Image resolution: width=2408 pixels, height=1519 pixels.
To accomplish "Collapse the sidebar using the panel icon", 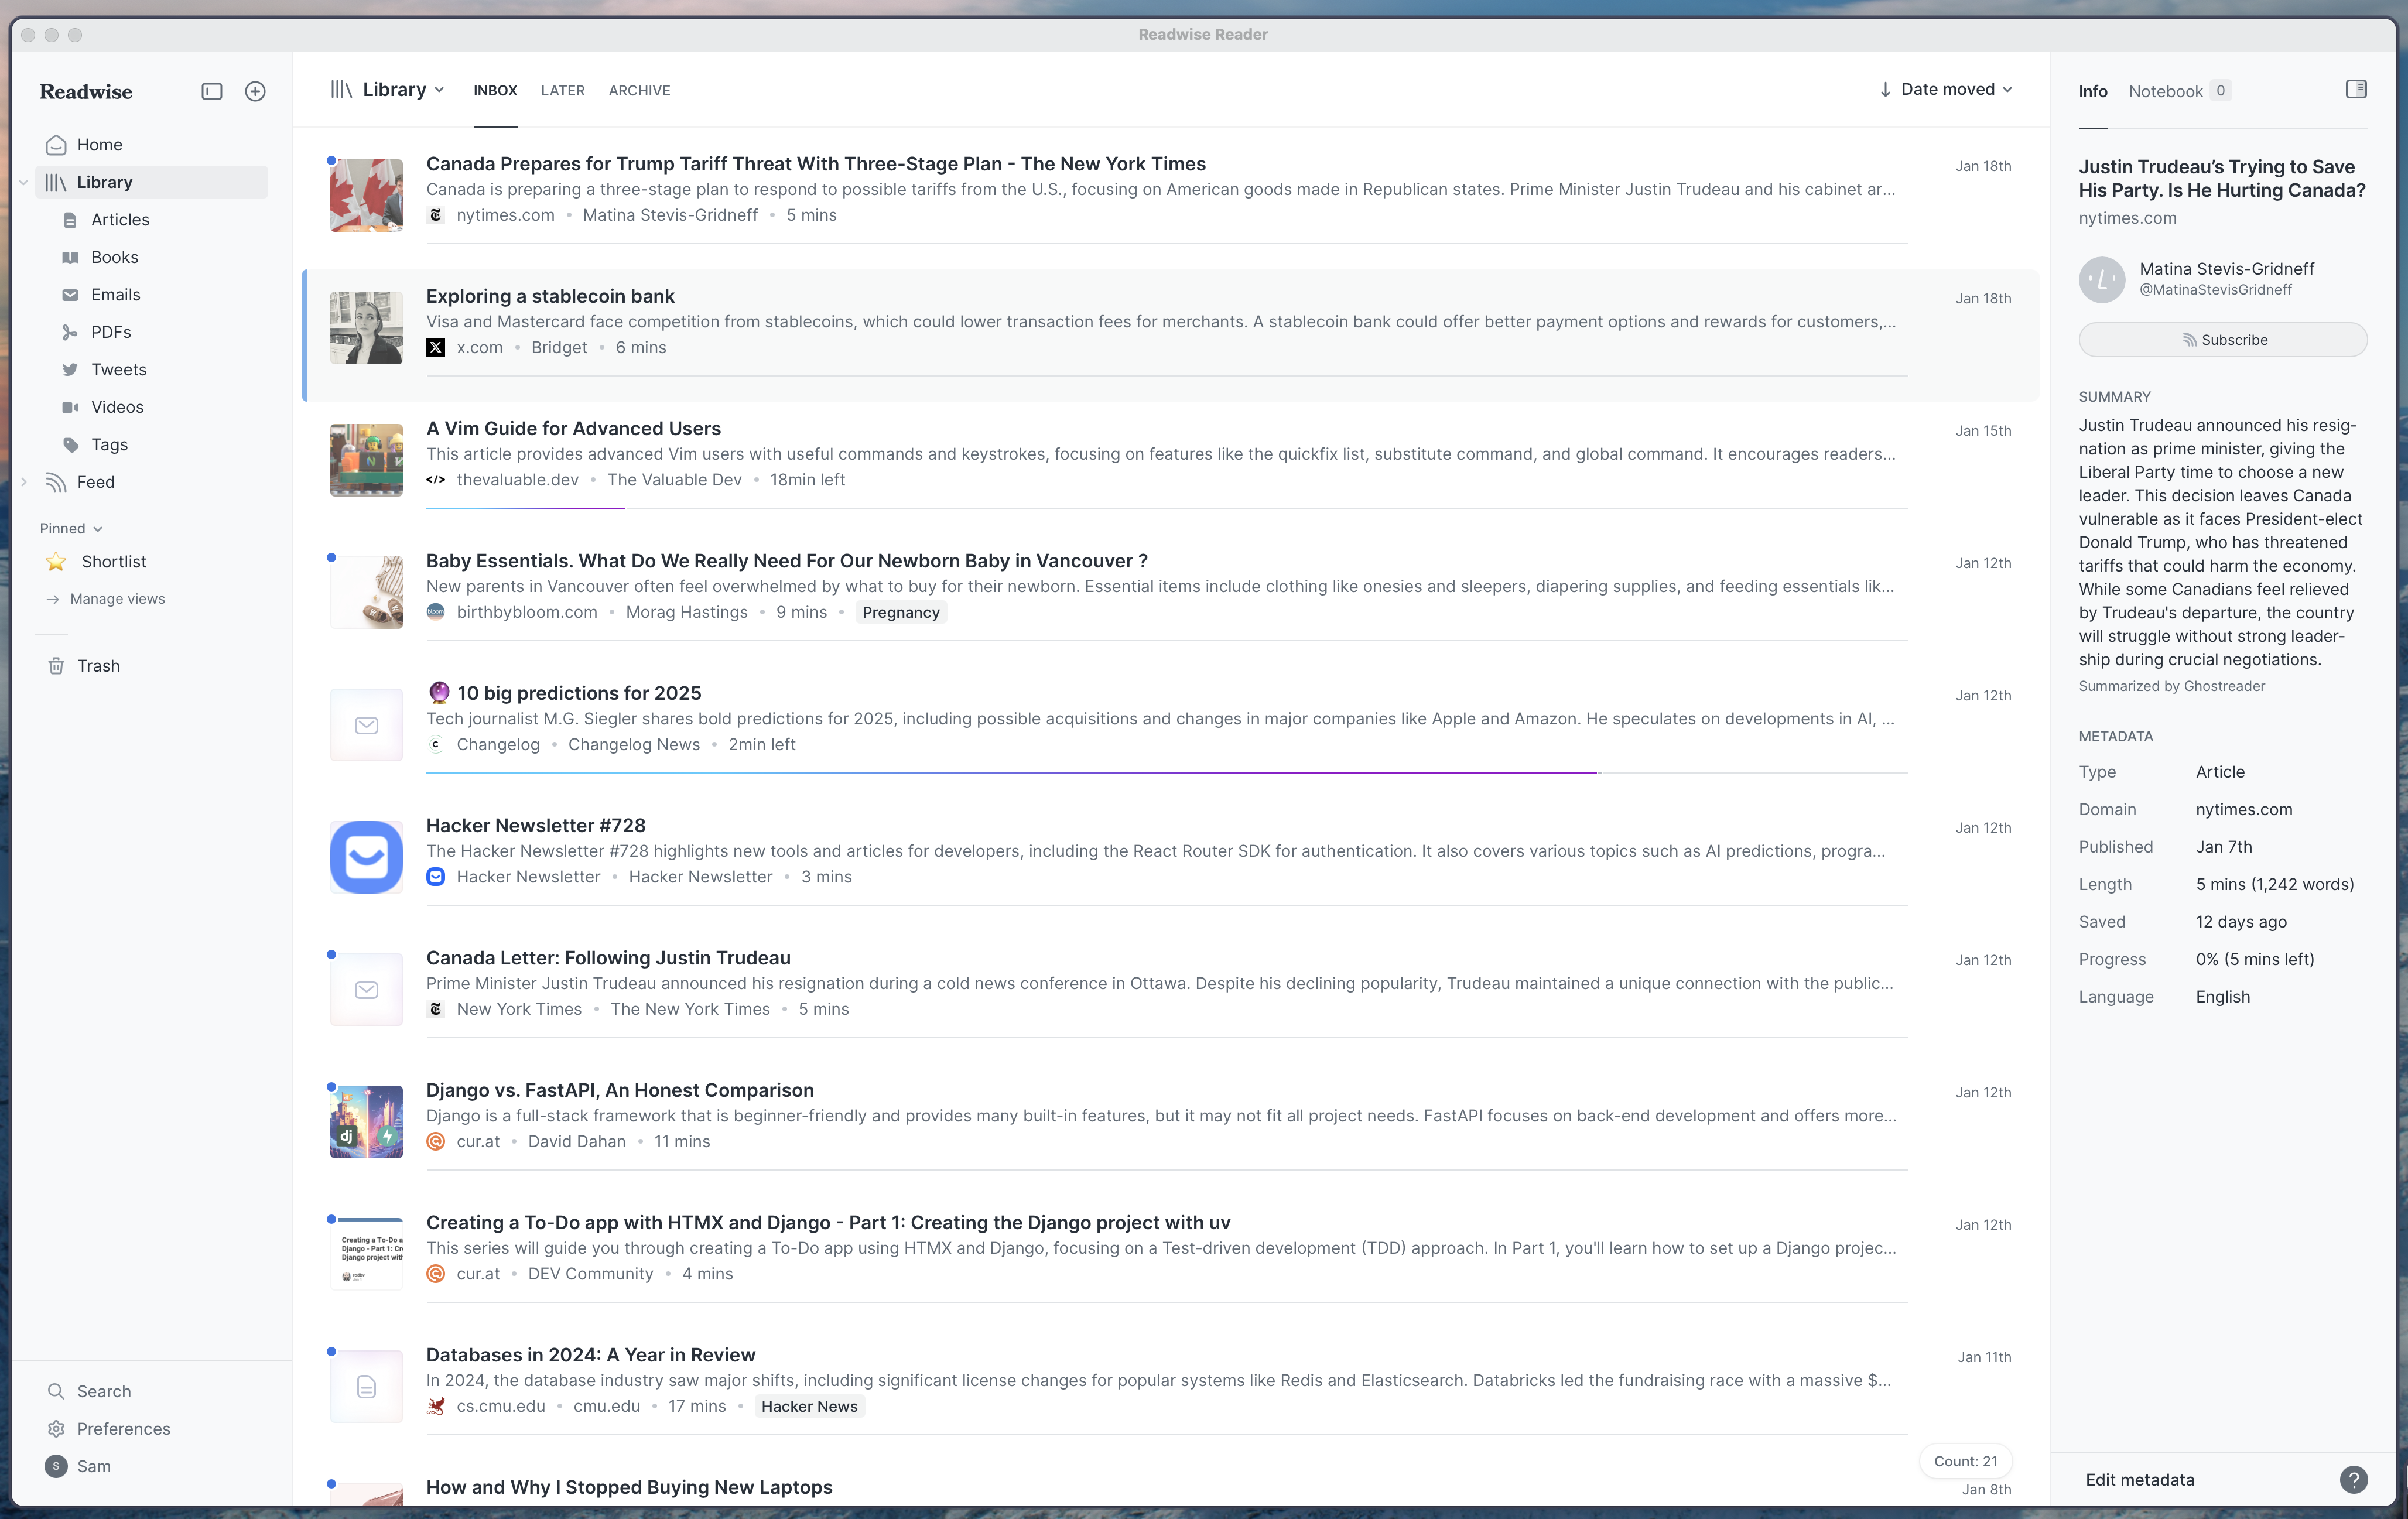I will [x=211, y=91].
